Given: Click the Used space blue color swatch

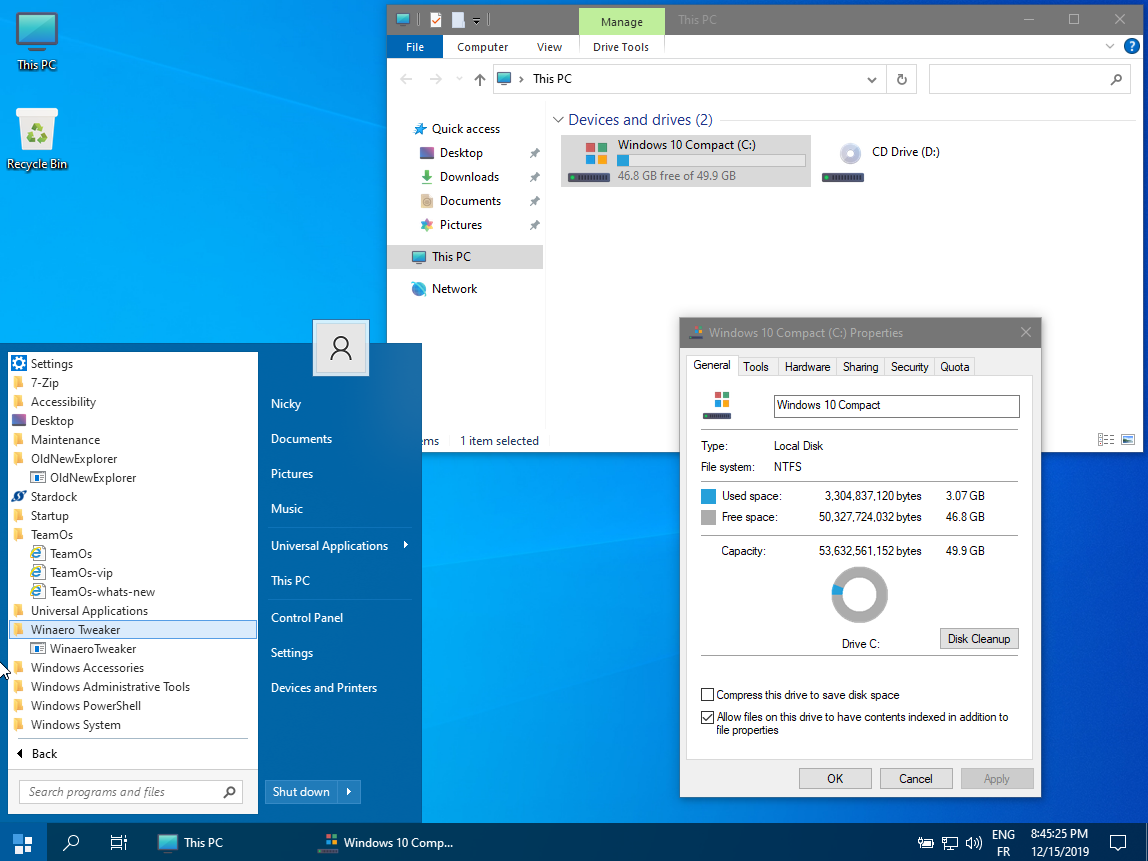Looking at the screenshot, I should 708,496.
